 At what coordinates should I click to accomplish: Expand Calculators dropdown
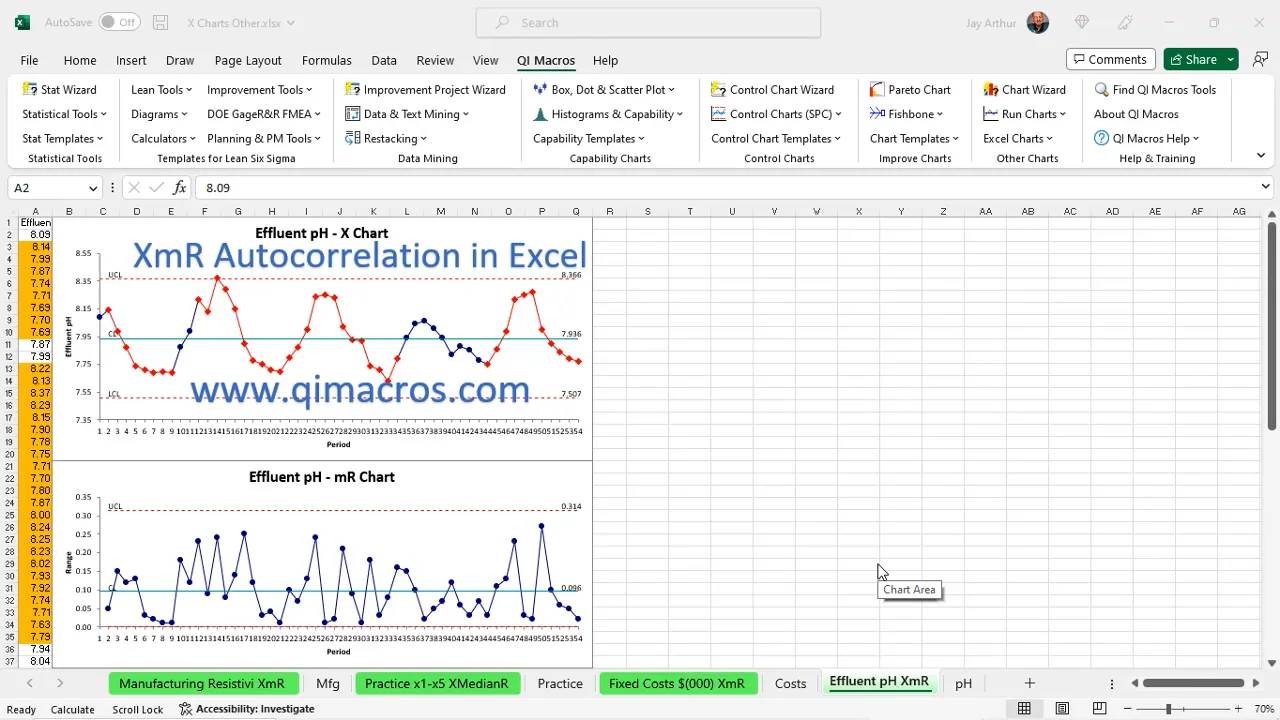click(x=163, y=138)
